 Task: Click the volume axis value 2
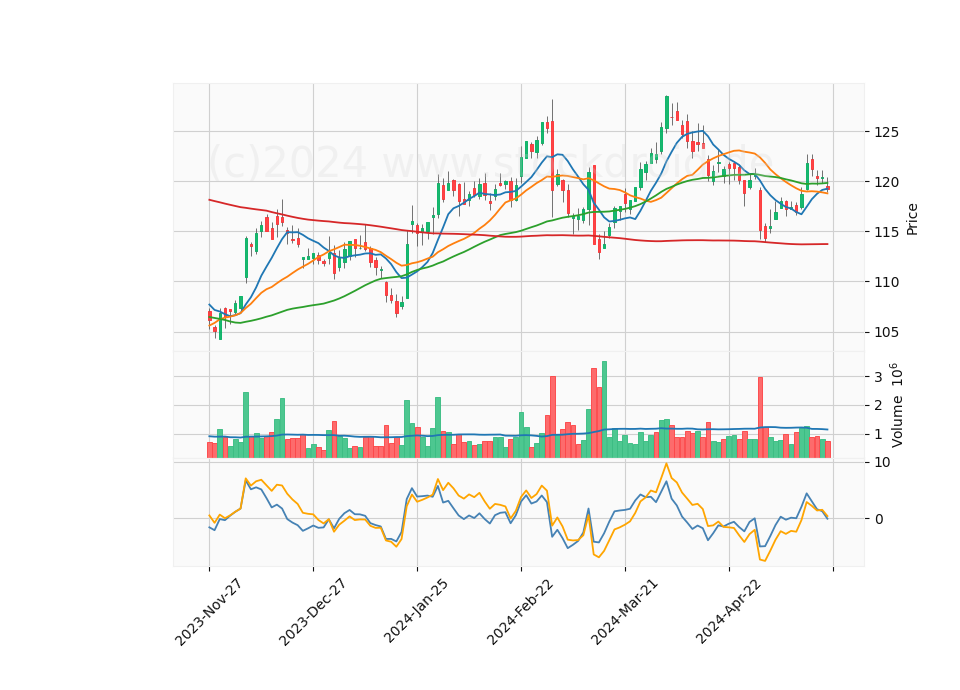(879, 405)
